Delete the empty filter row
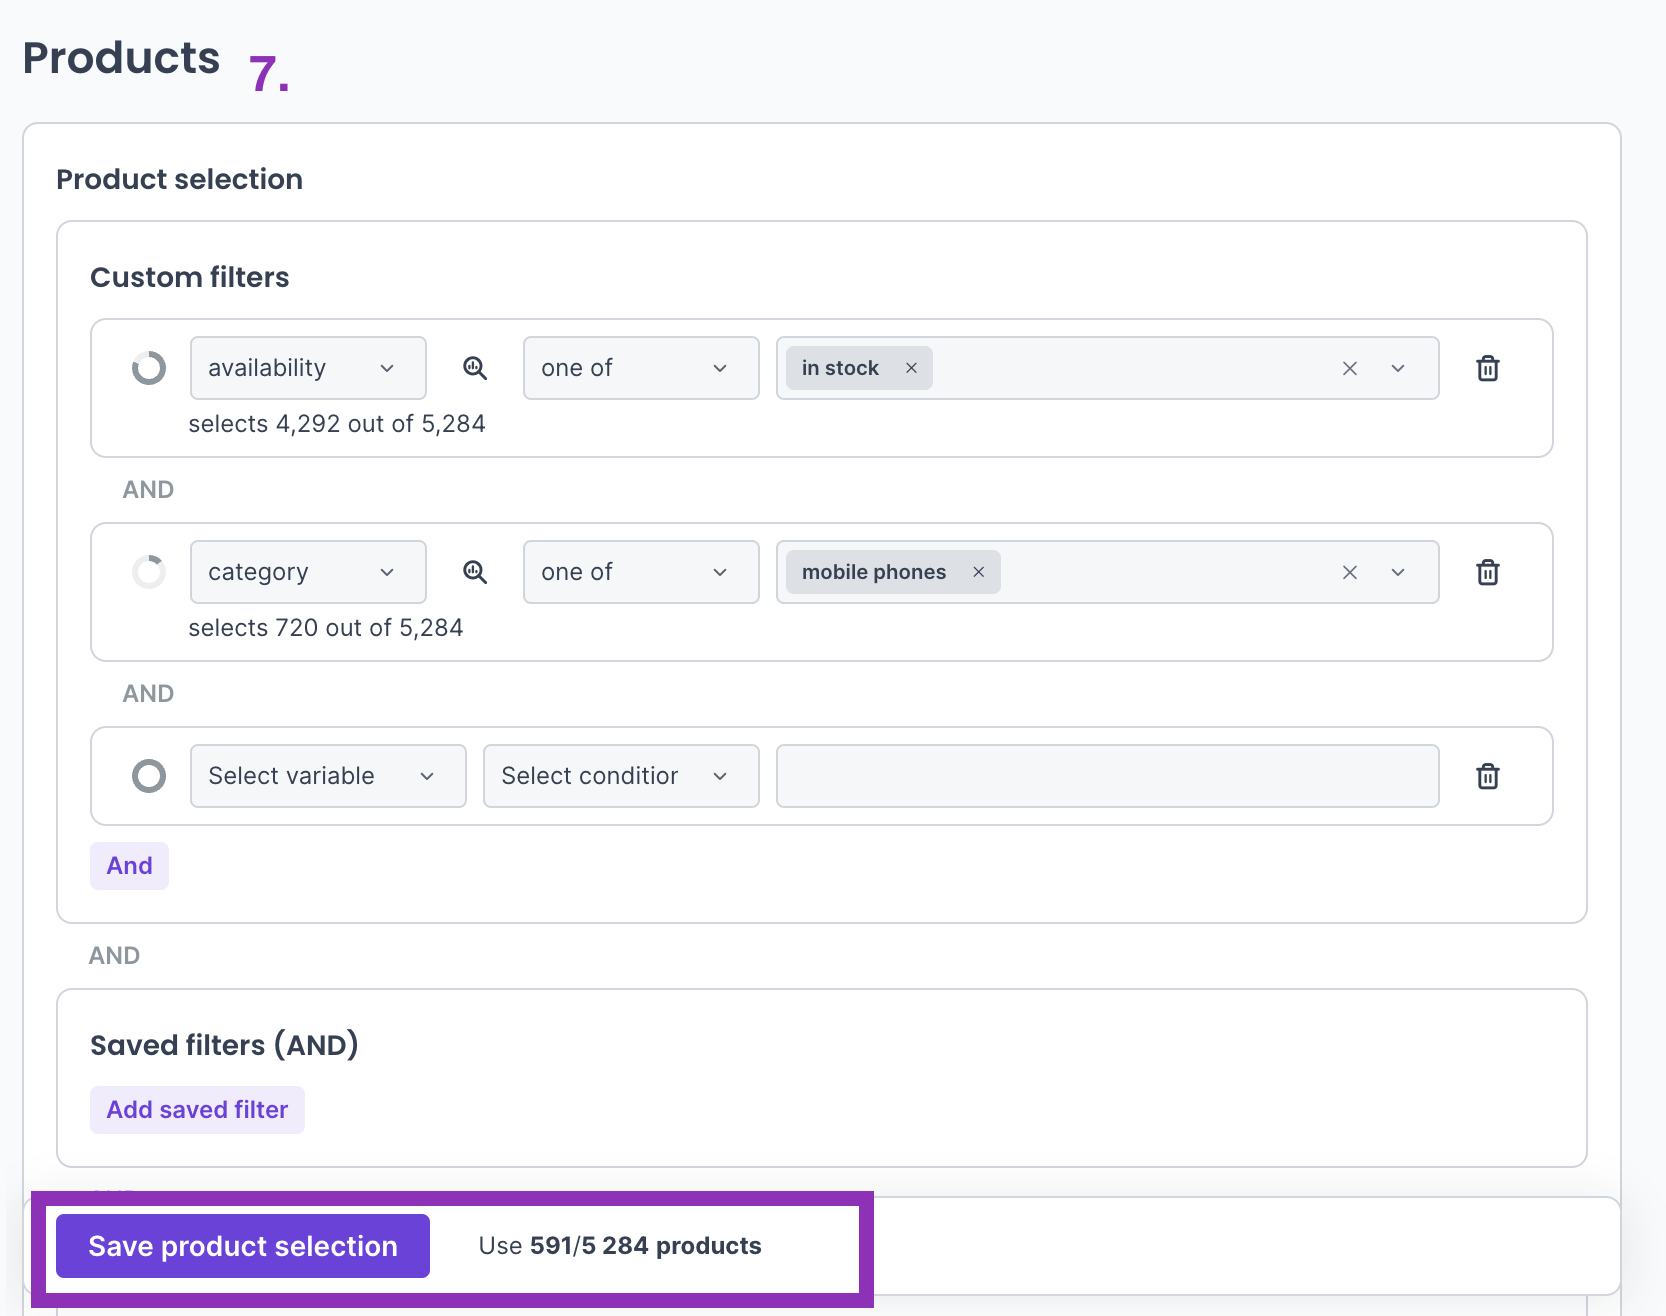Screen dimensions: 1666x1316 tap(1487, 776)
